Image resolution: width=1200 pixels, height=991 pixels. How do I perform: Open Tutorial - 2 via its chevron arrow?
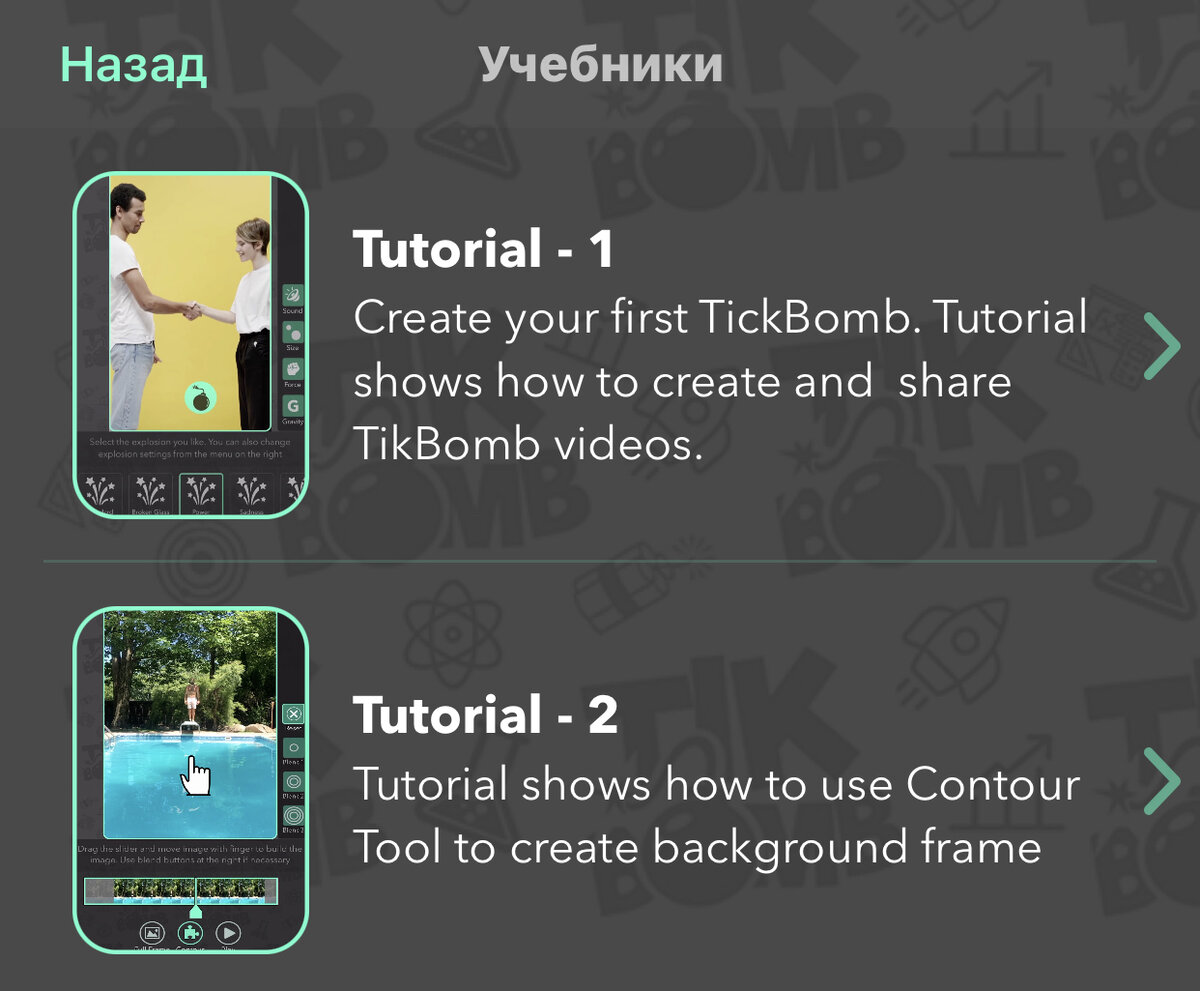point(1162,780)
